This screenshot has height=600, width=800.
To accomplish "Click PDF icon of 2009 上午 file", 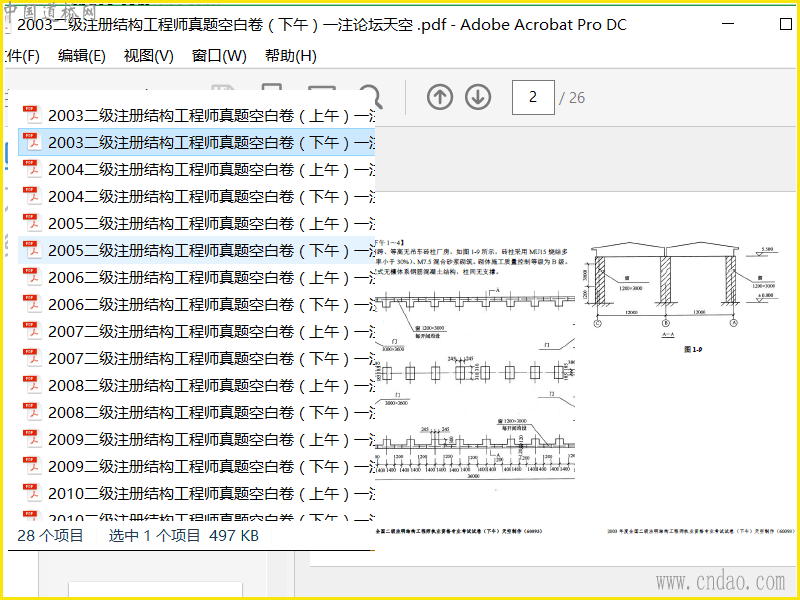I will pyautogui.click(x=32, y=440).
